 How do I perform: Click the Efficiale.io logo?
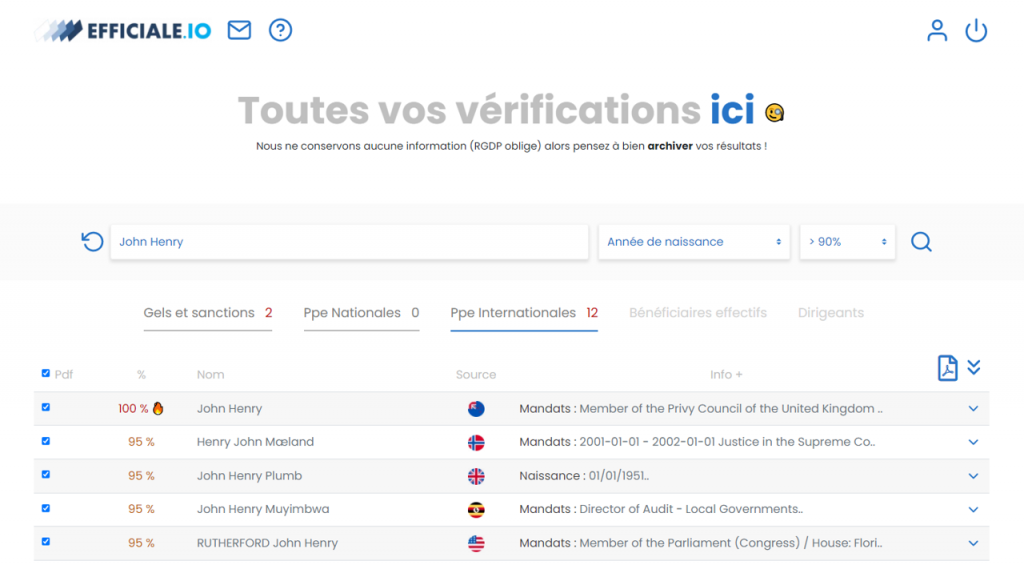coord(123,30)
